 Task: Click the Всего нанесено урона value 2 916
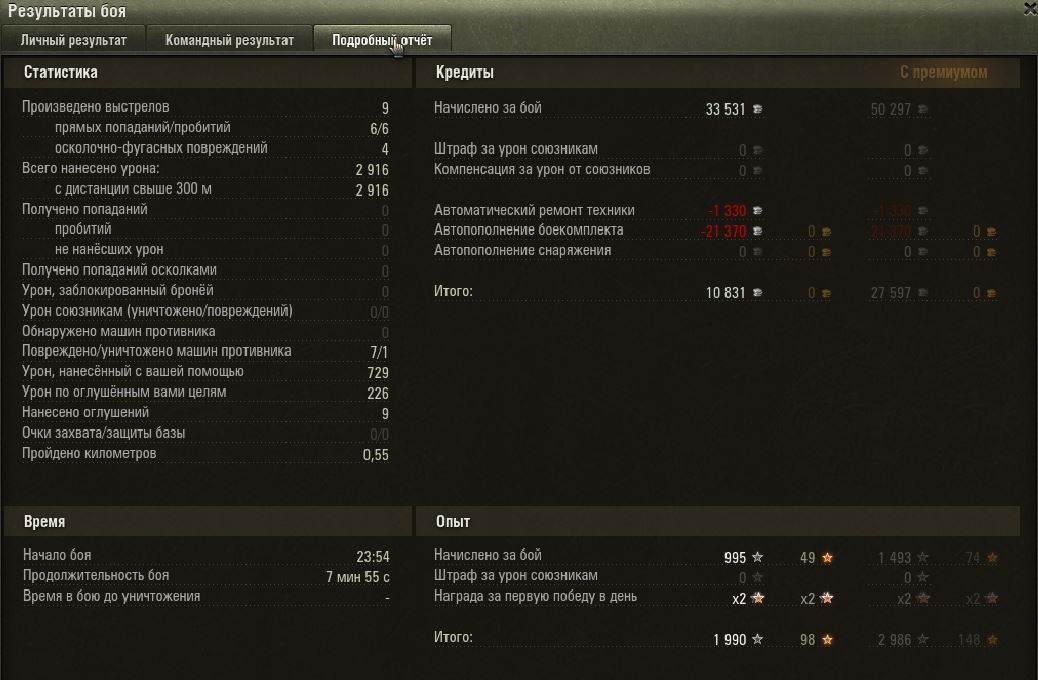point(372,170)
